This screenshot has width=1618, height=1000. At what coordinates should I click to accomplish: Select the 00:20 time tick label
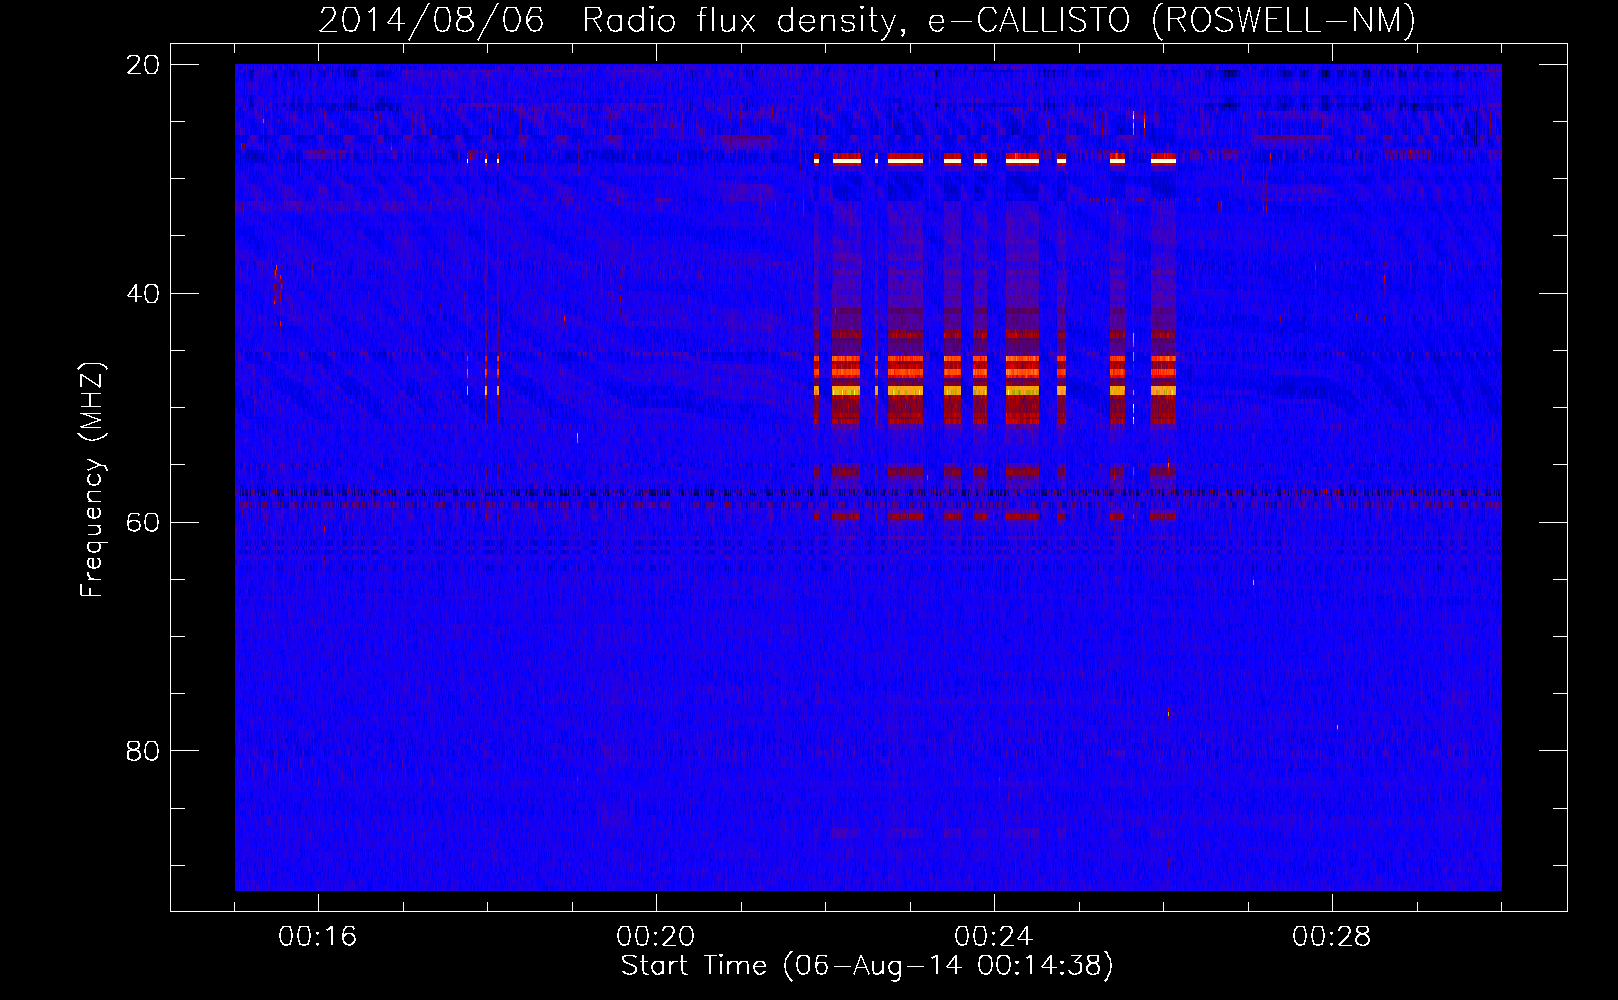click(656, 937)
